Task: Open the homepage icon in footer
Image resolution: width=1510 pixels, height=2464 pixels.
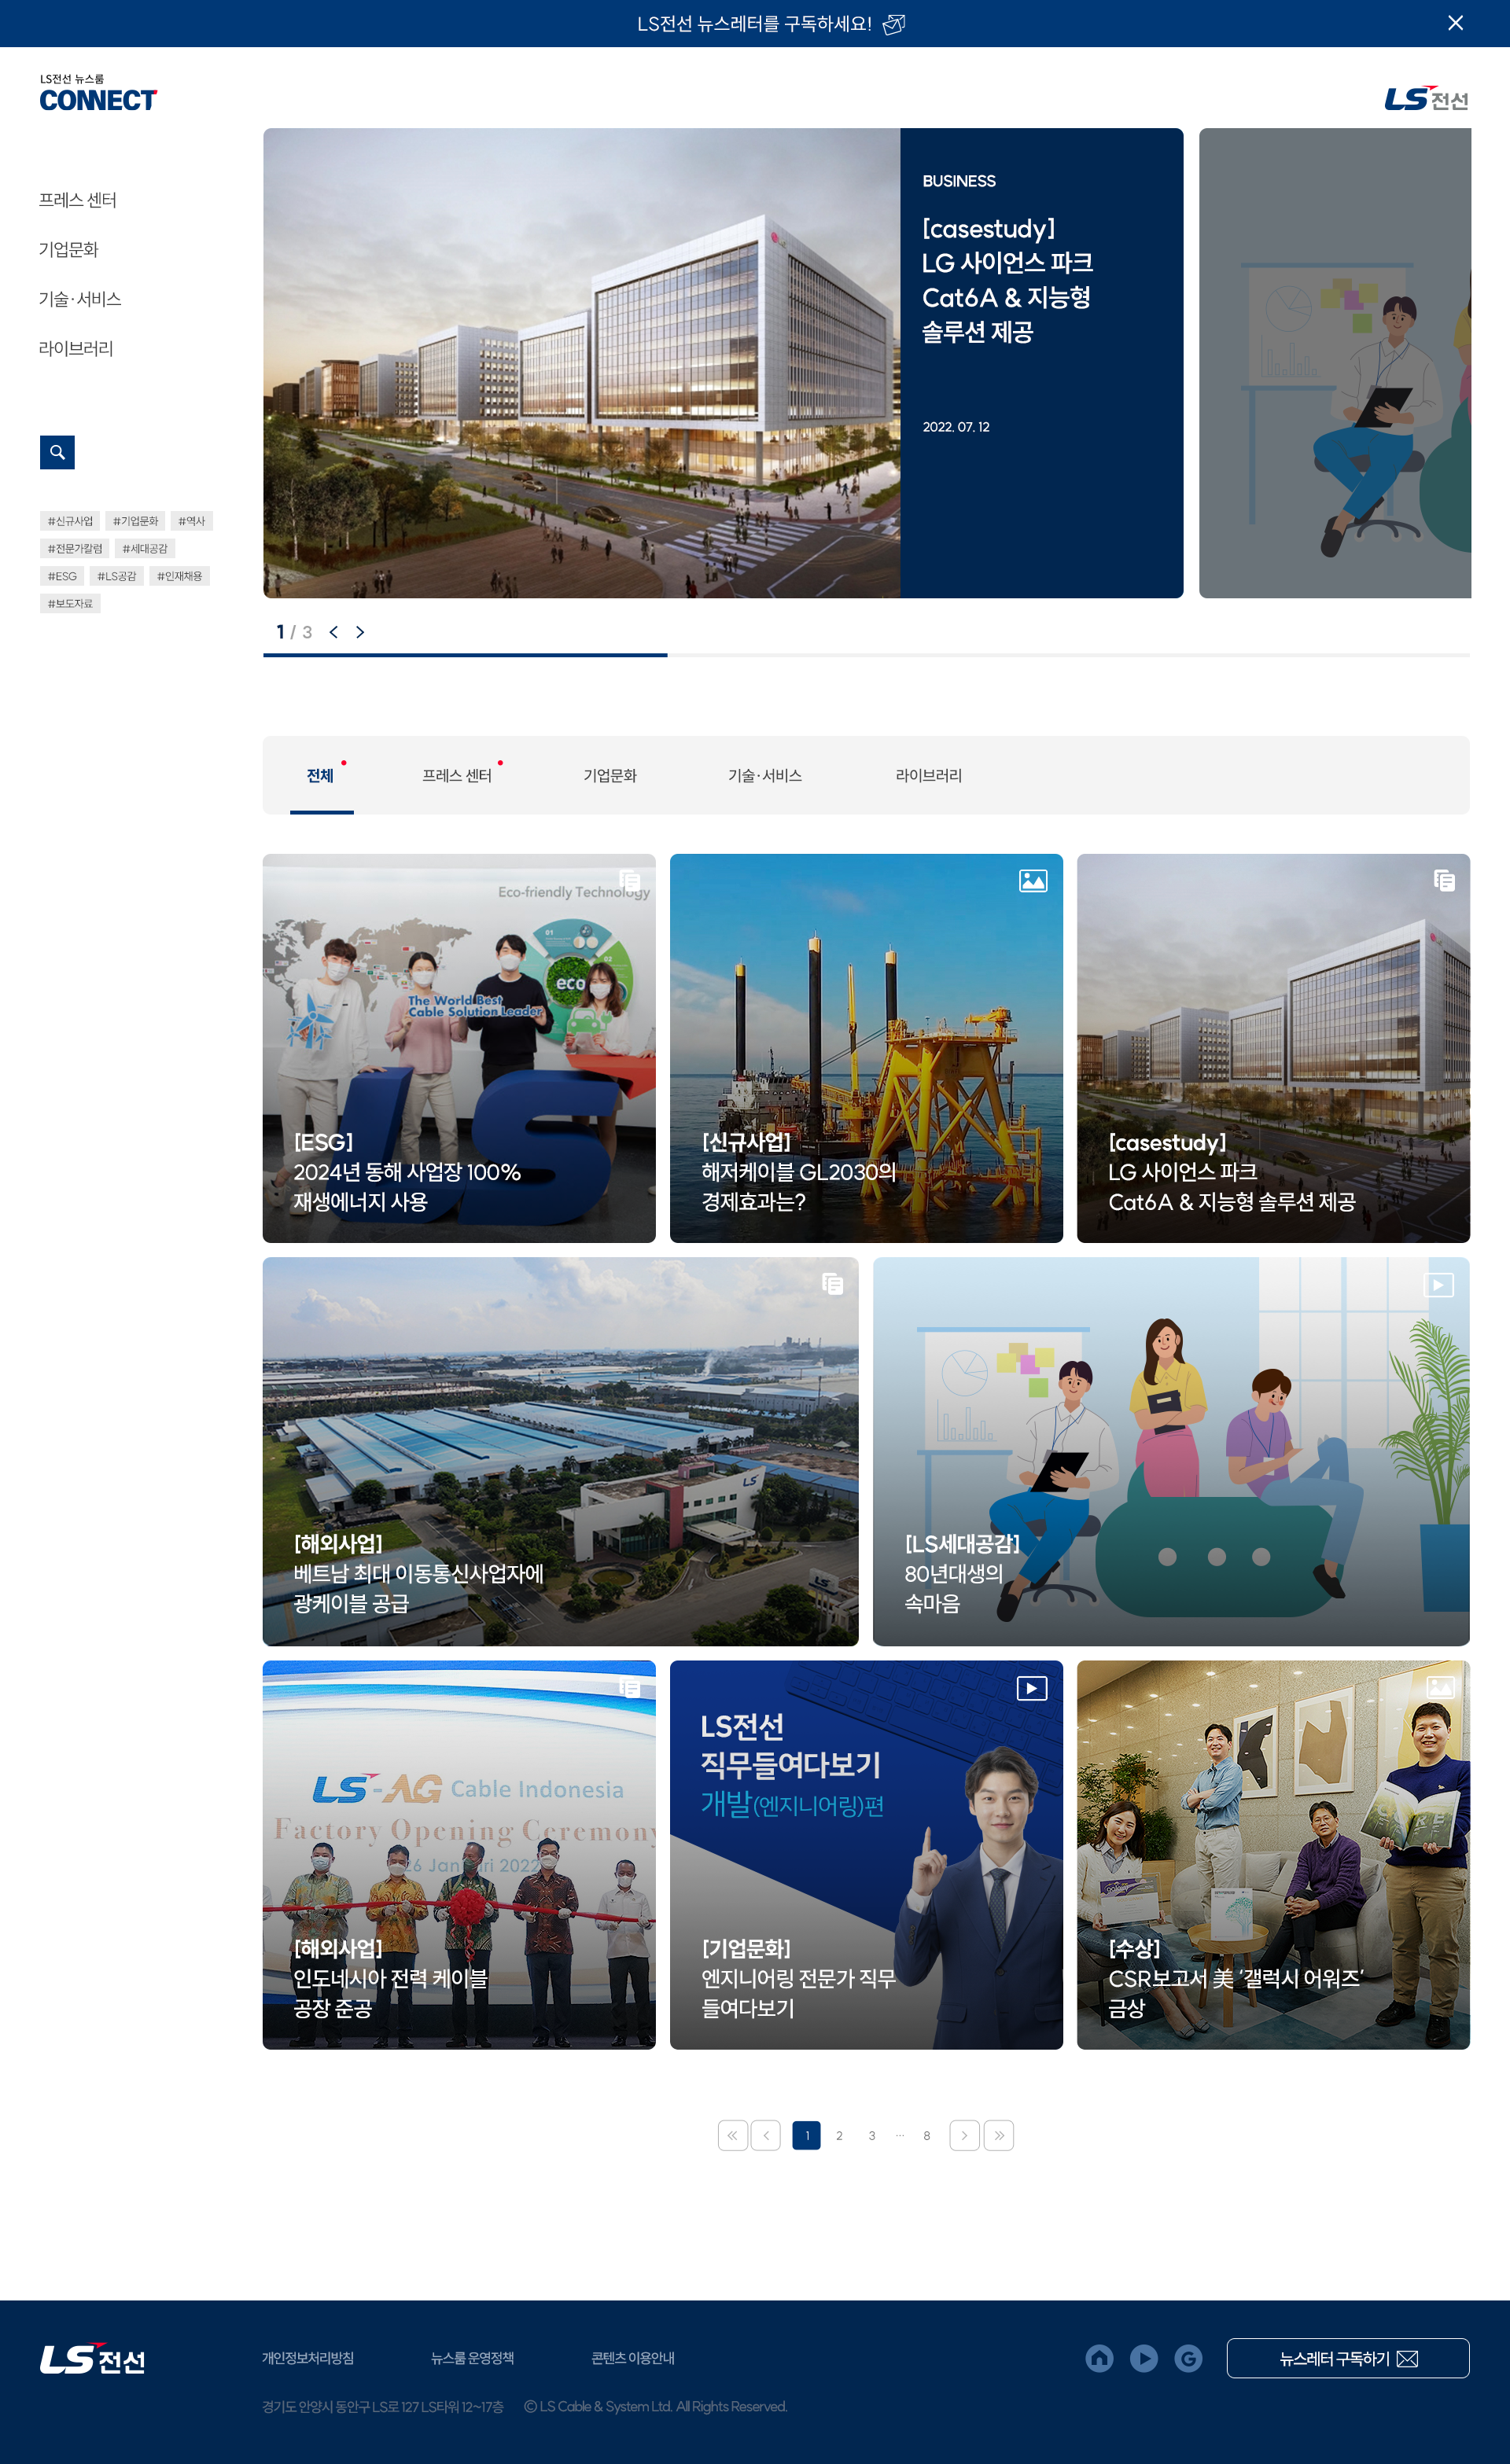Action: tap(1099, 2358)
